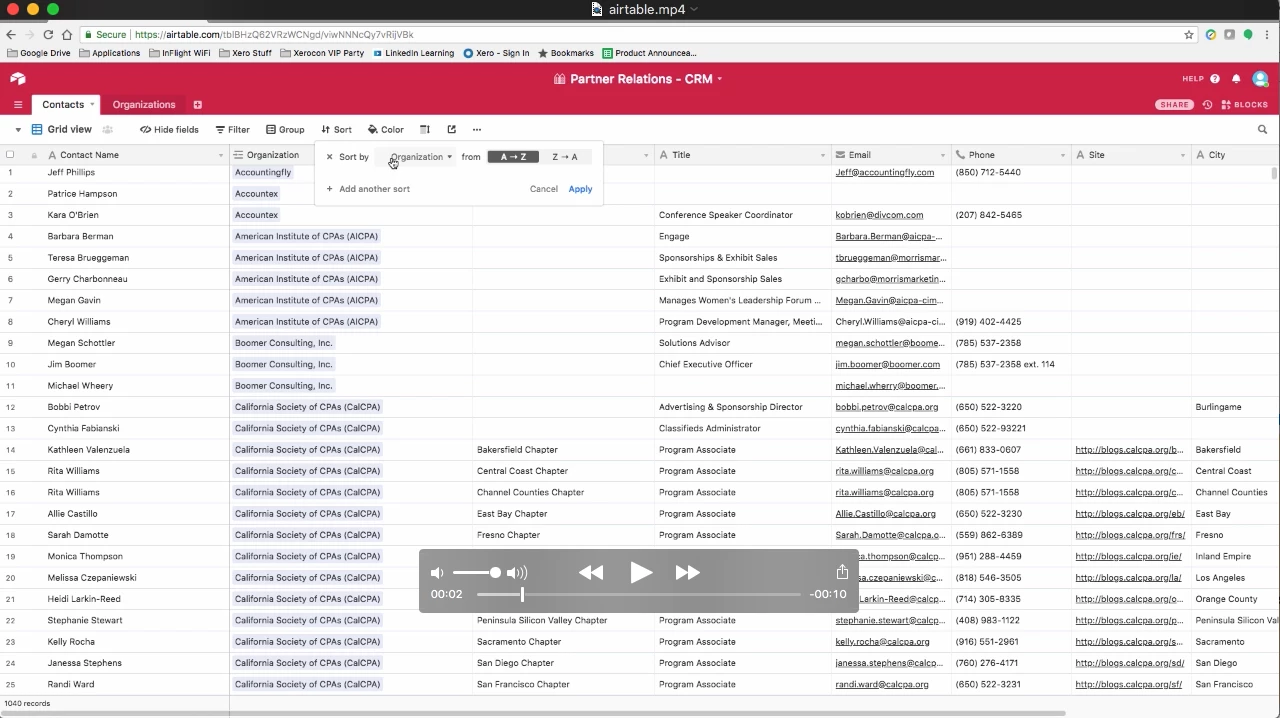
Task: Expand the Contact Name column menu
Action: tap(220, 155)
